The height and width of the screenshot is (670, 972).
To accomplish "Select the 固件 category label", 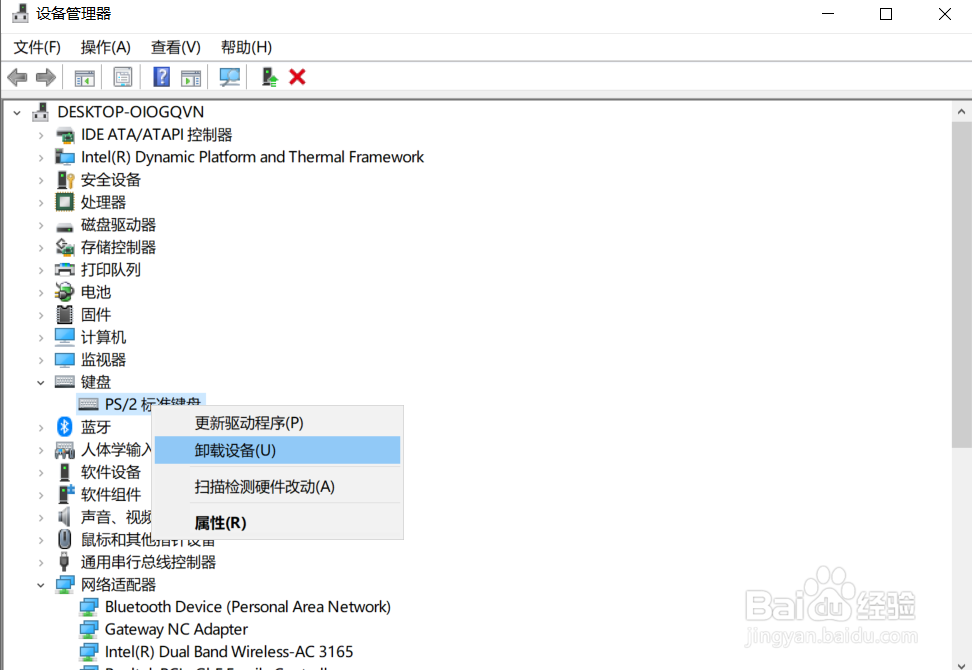I will pyautogui.click(x=96, y=314).
